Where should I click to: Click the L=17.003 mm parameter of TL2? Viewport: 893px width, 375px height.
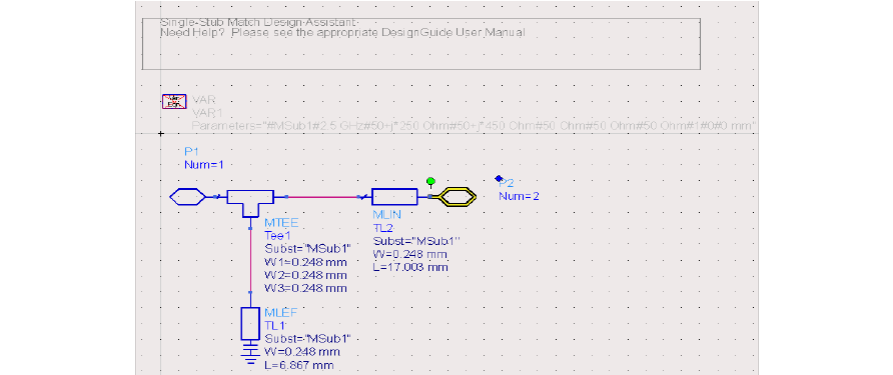click(410, 267)
